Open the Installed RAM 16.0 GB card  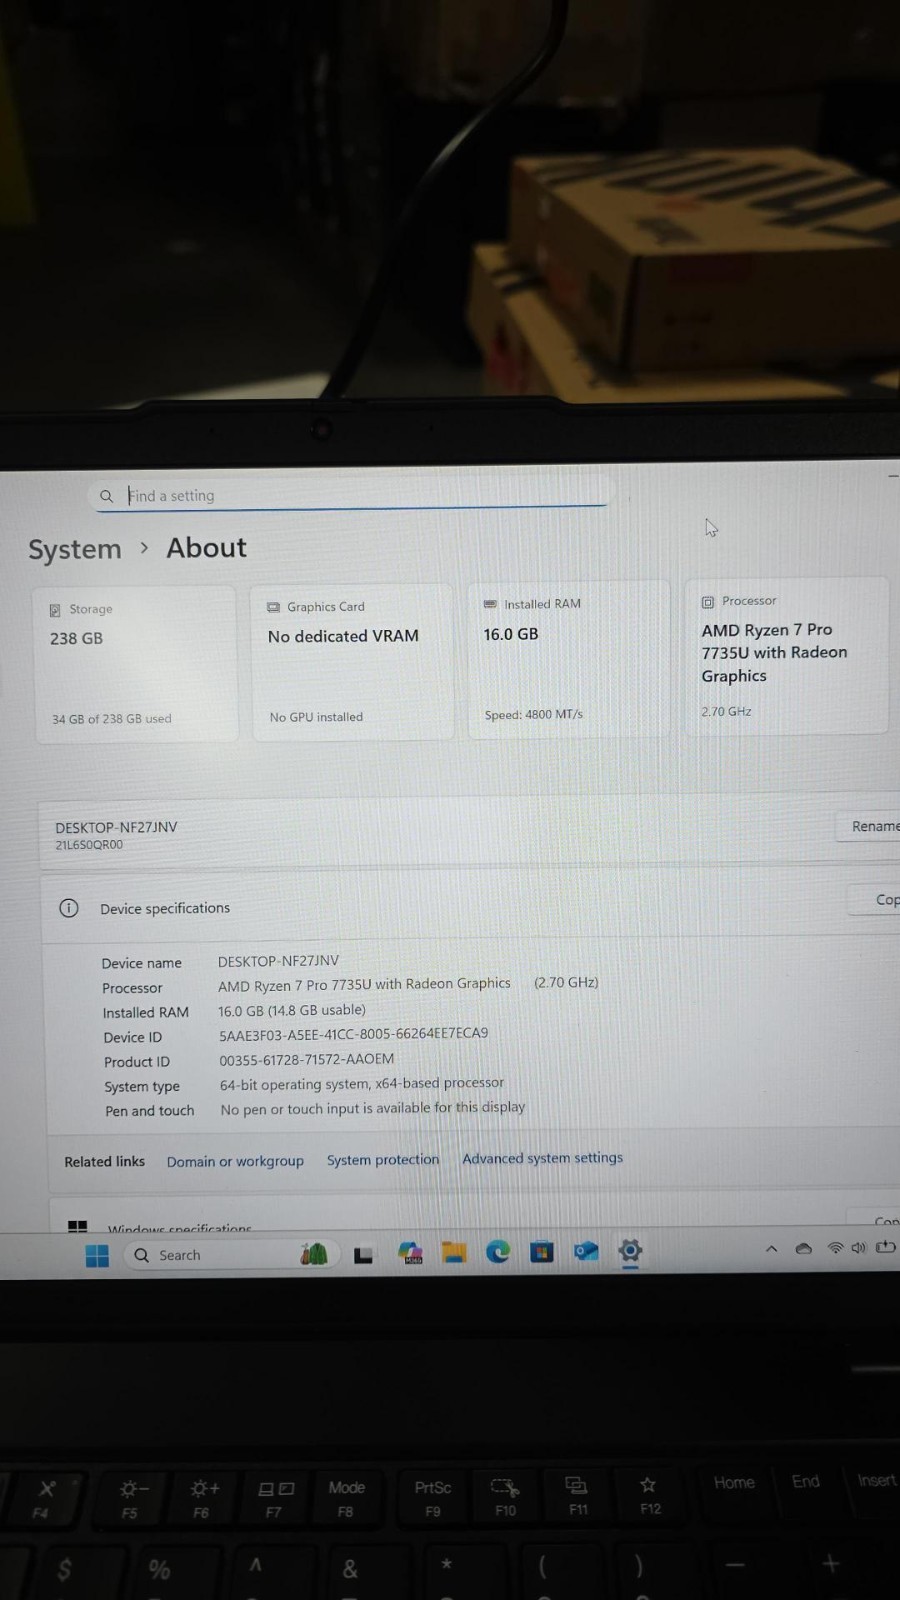(568, 660)
